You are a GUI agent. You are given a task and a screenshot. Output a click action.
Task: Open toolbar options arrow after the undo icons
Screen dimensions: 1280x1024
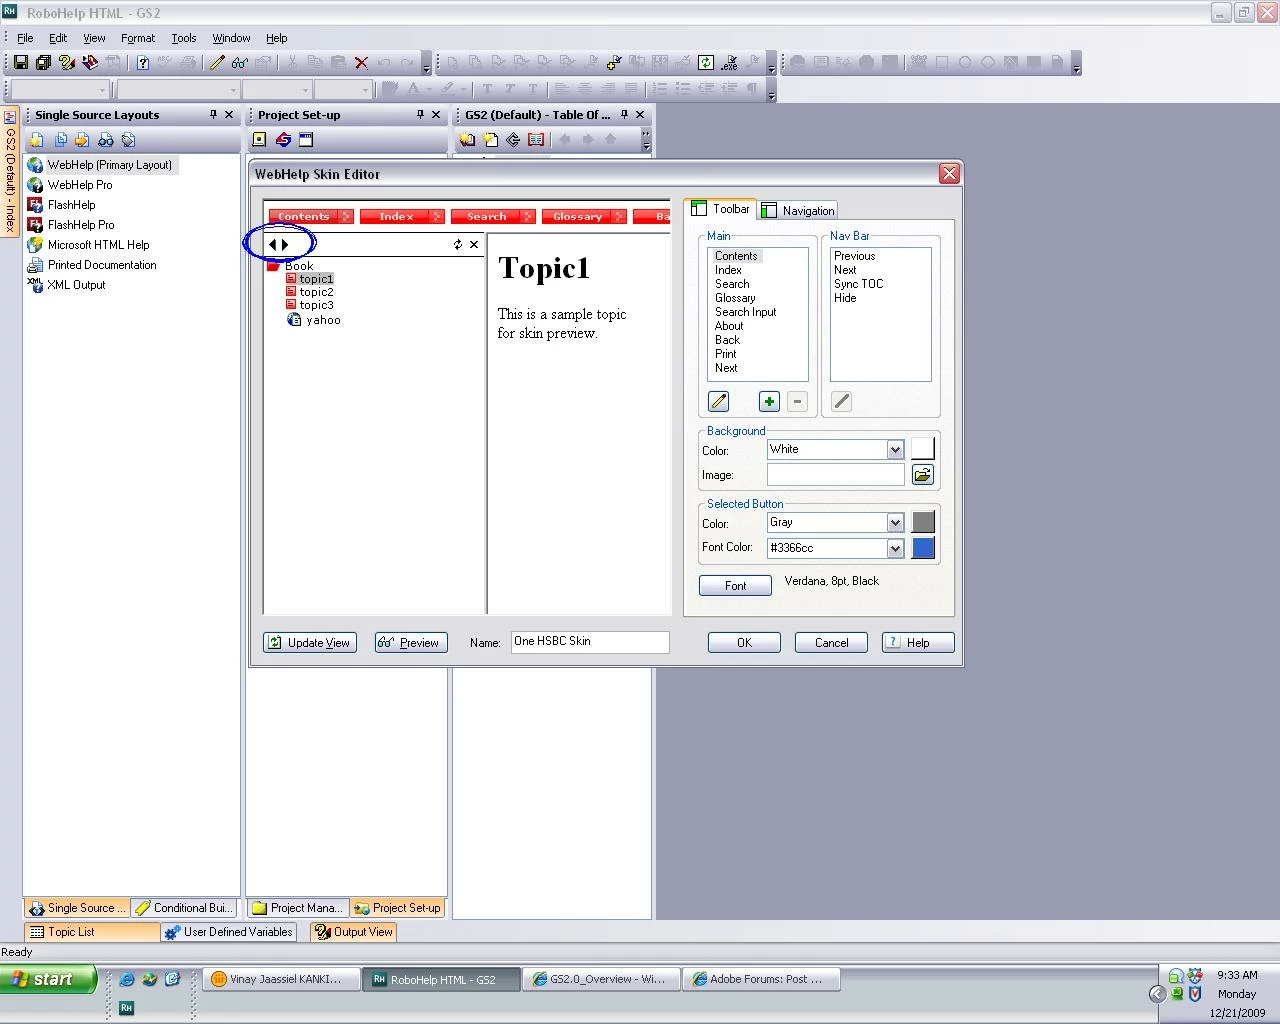(x=427, y=66)
